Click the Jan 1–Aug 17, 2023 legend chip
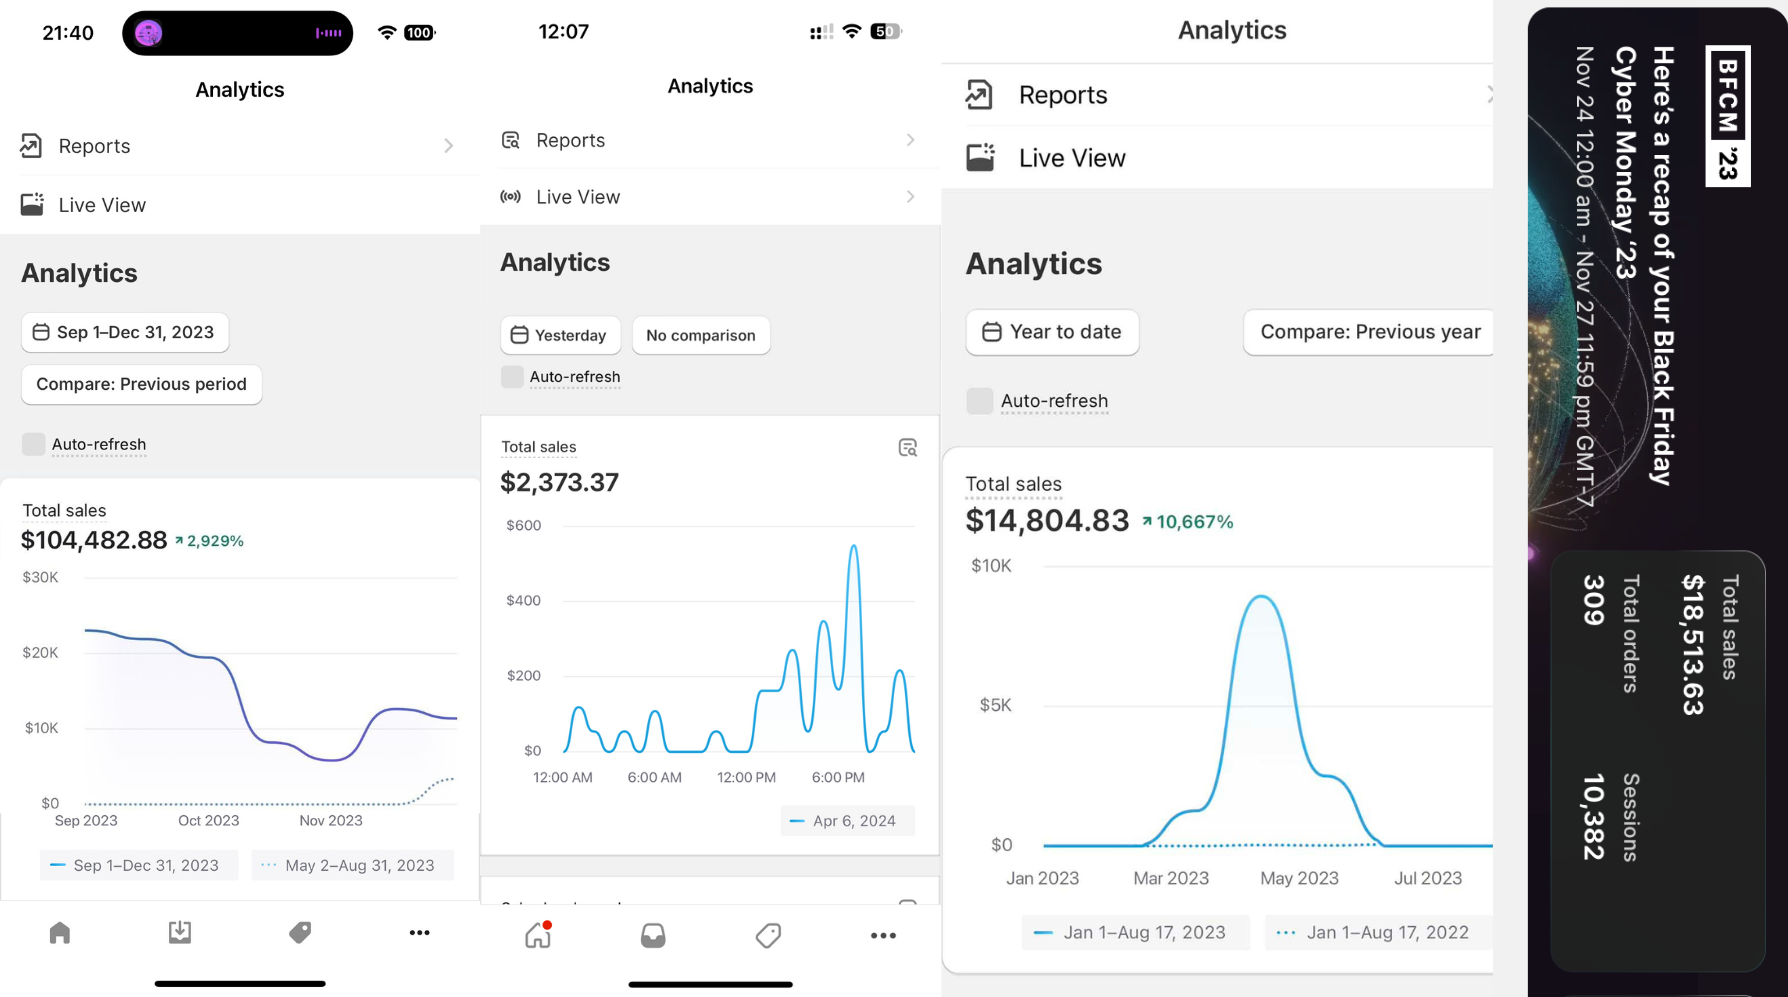Screen dimensions: 1788x997 [1136, 932]
